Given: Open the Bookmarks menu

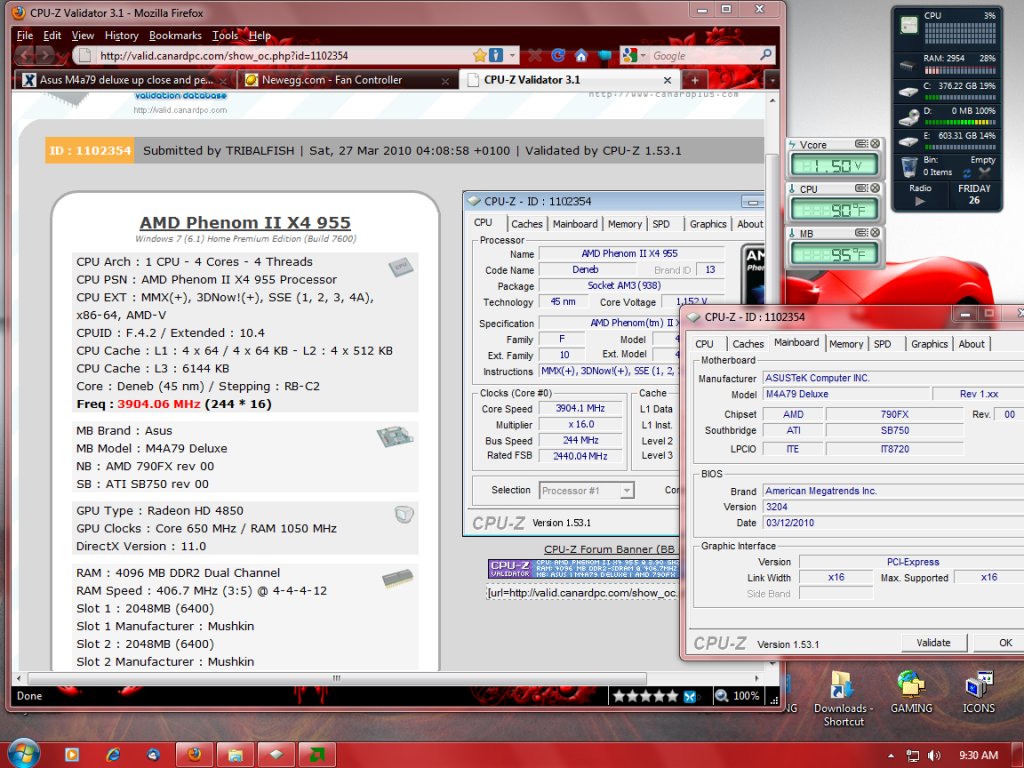Looking at the screenshot, I should pos(175,36).
